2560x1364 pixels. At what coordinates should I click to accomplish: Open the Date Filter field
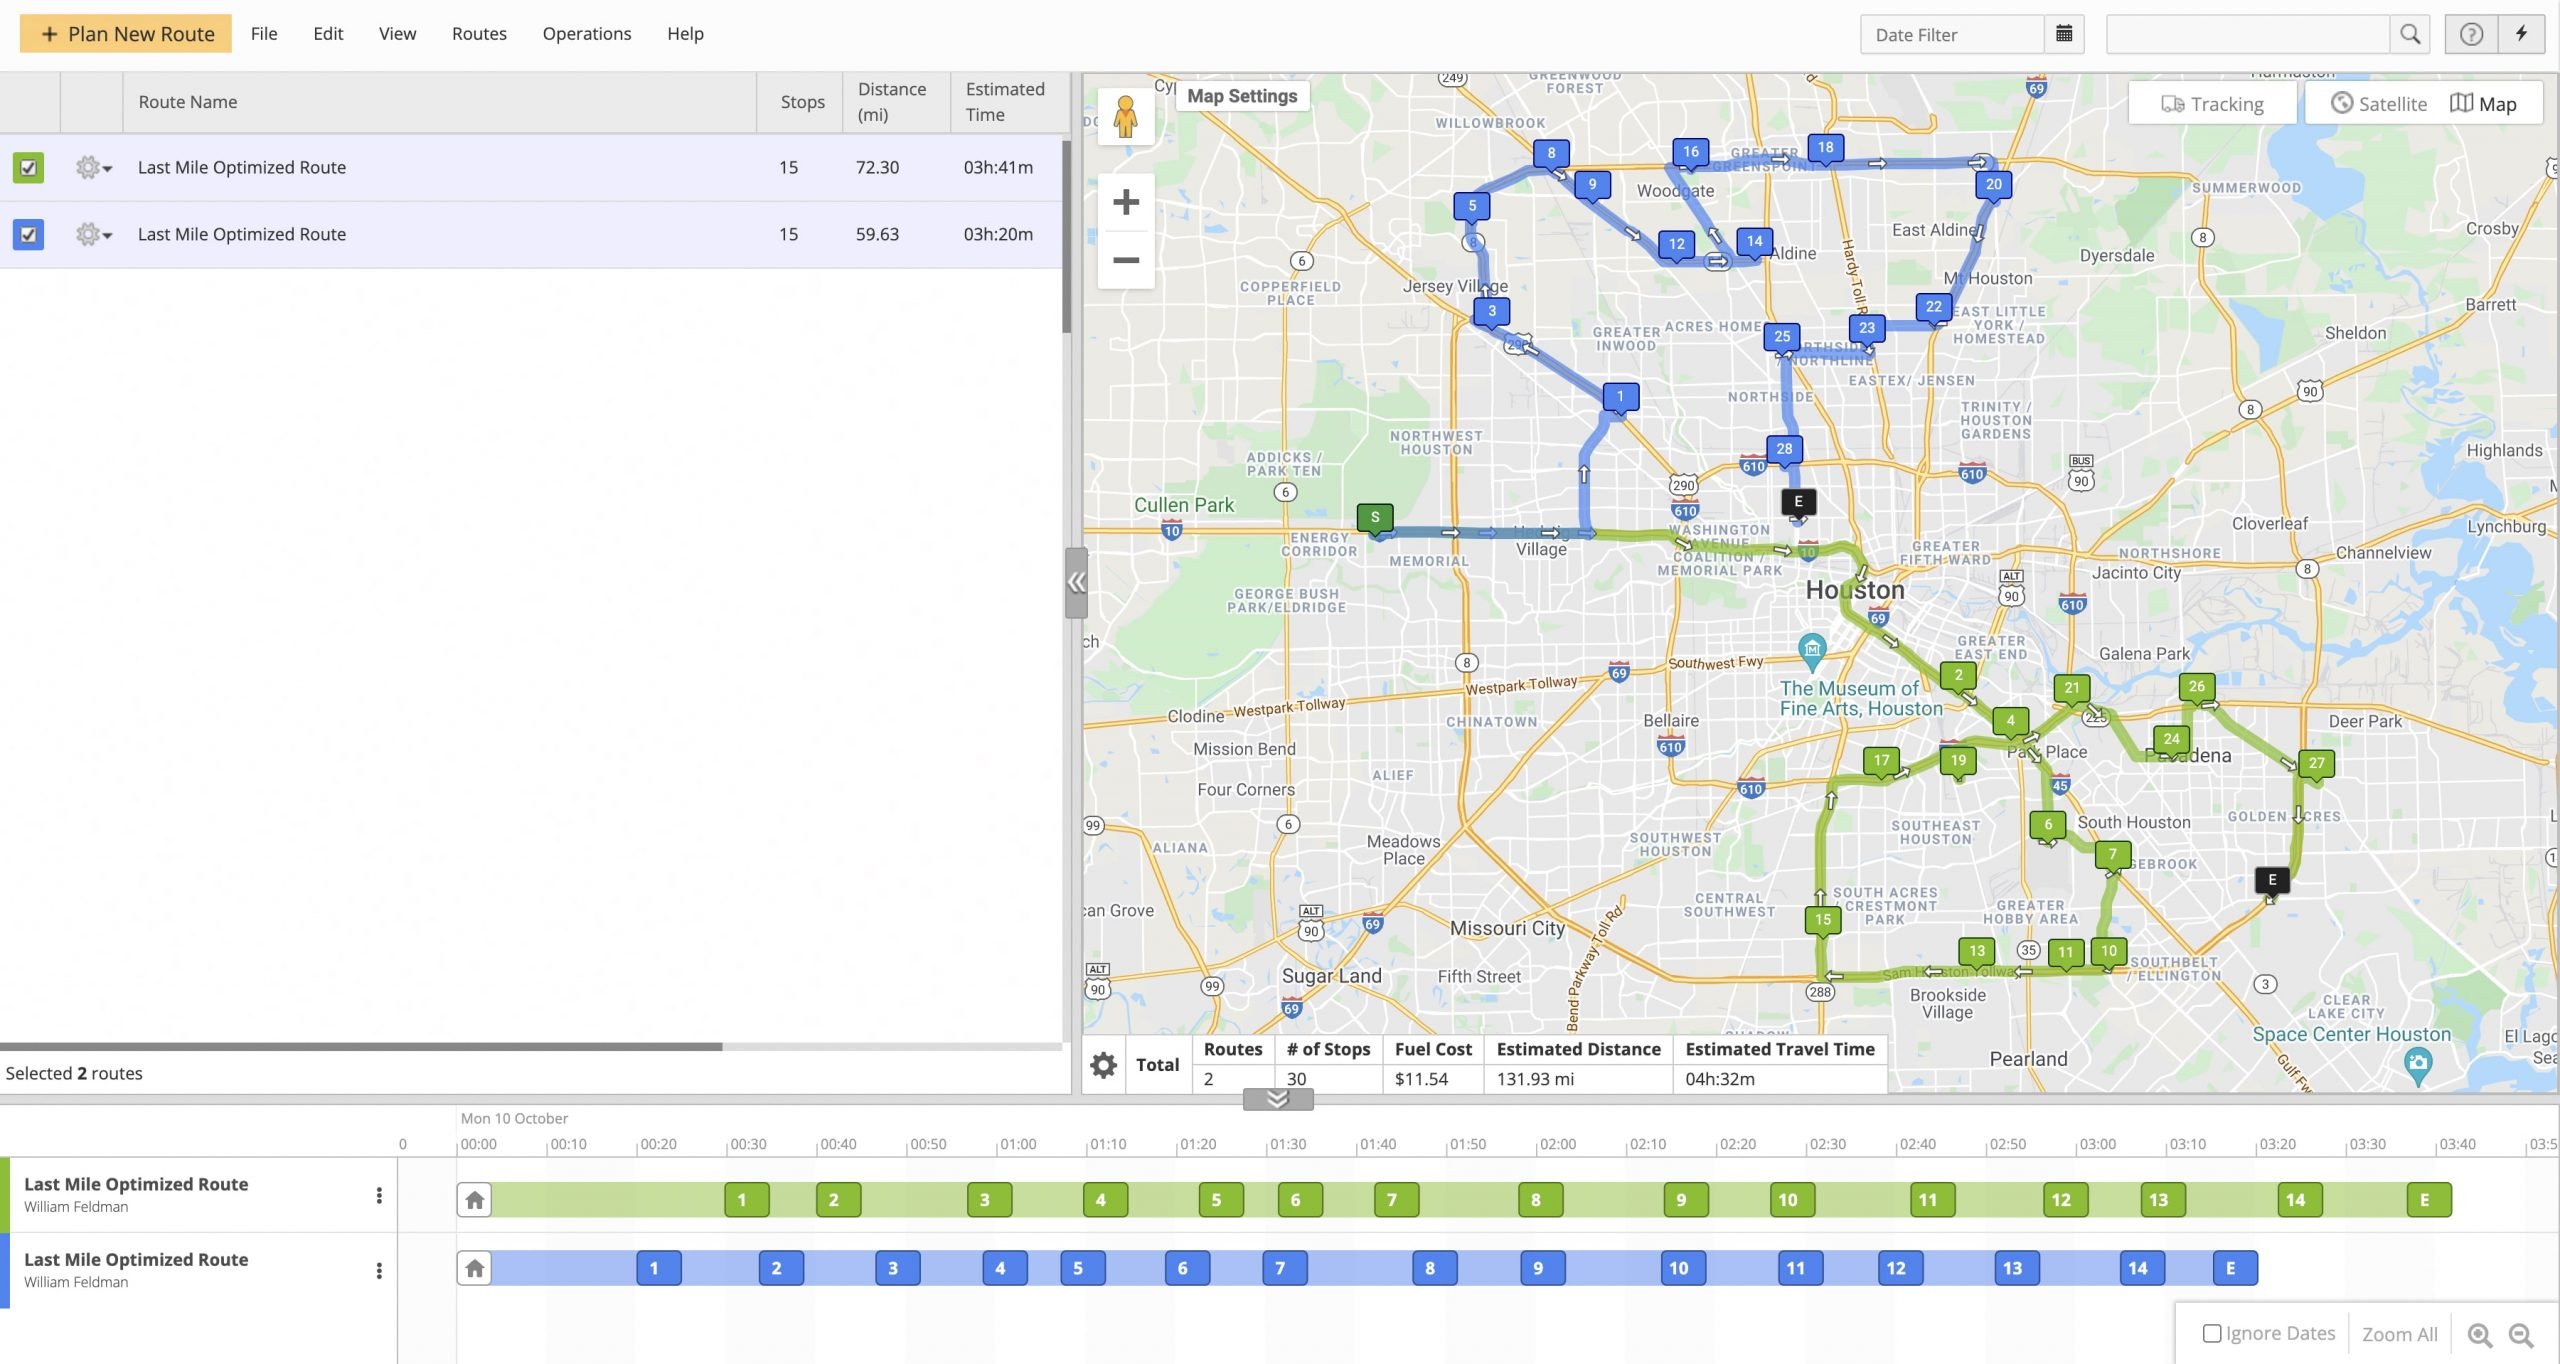1952,34
